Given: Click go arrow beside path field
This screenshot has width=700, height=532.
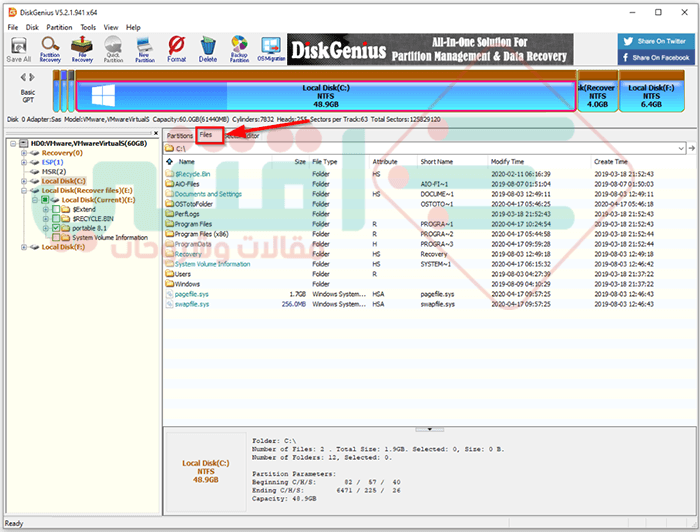Looking at the screenshot, I should (692, 148).
